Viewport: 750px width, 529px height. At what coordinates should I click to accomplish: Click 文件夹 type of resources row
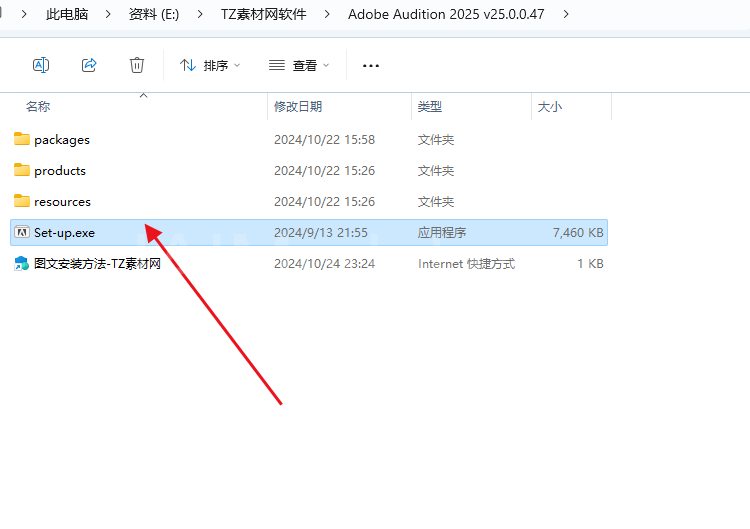[436, 202]
